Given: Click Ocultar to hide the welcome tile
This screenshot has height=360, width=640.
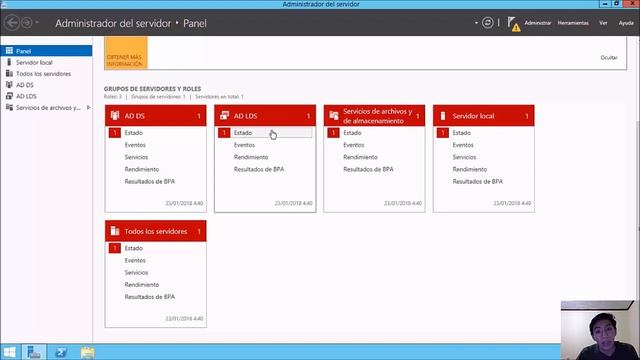Looking at the screenshot, I should 609,58.
